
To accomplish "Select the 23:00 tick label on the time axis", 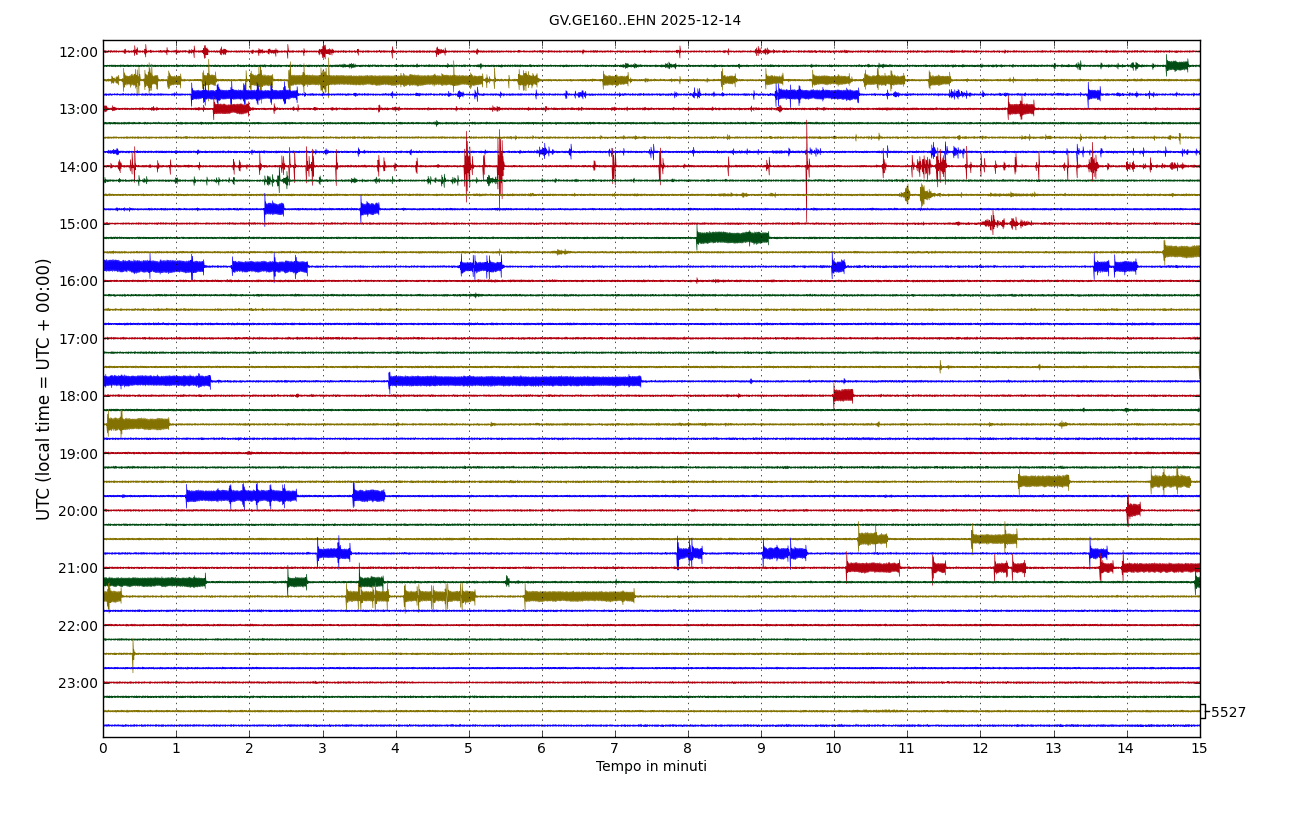I will coord(78,683).
